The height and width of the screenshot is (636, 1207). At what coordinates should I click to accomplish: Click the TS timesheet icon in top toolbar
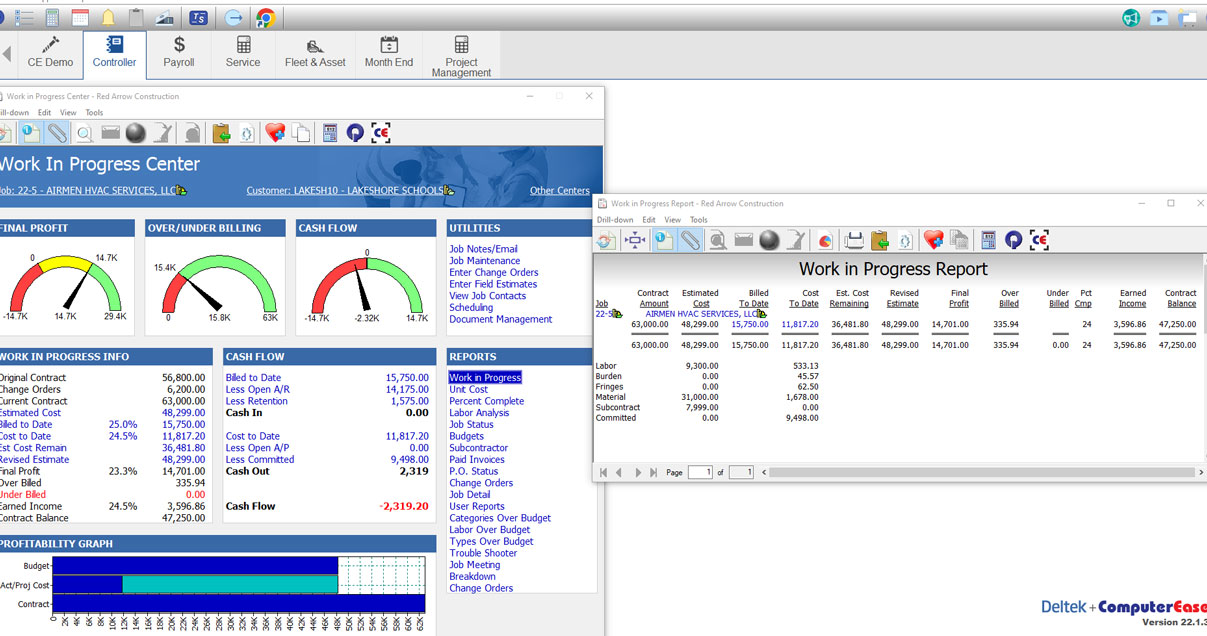(x=199, y=17)
